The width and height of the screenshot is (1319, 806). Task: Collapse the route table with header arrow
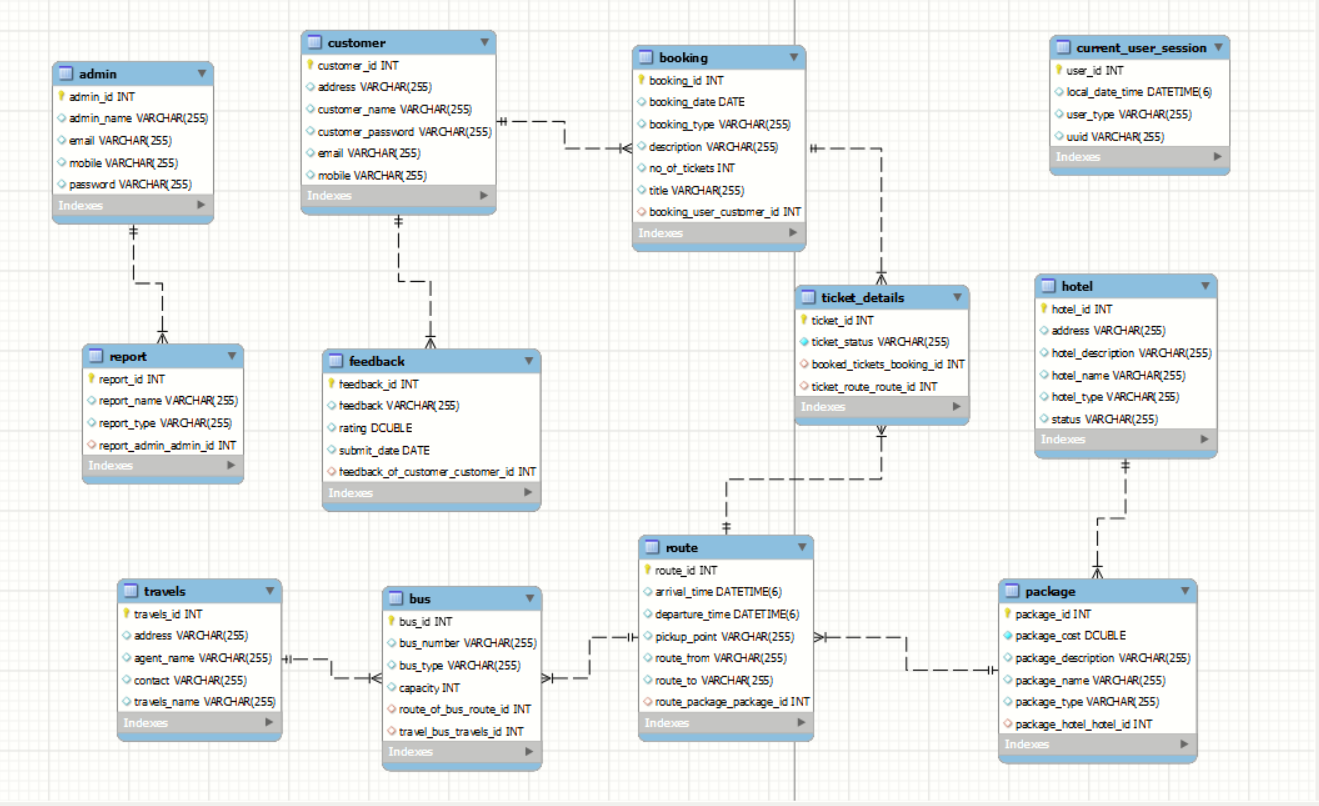point(801,547)
